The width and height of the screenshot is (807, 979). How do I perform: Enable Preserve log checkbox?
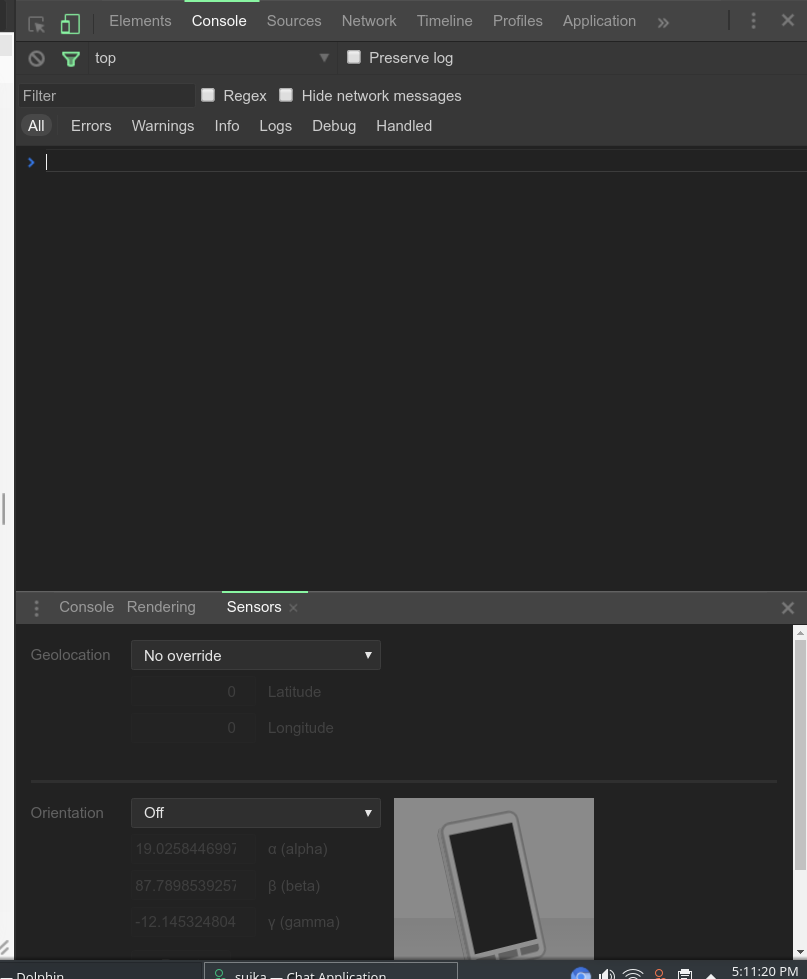pyautogui.click(x=354, y=57)
